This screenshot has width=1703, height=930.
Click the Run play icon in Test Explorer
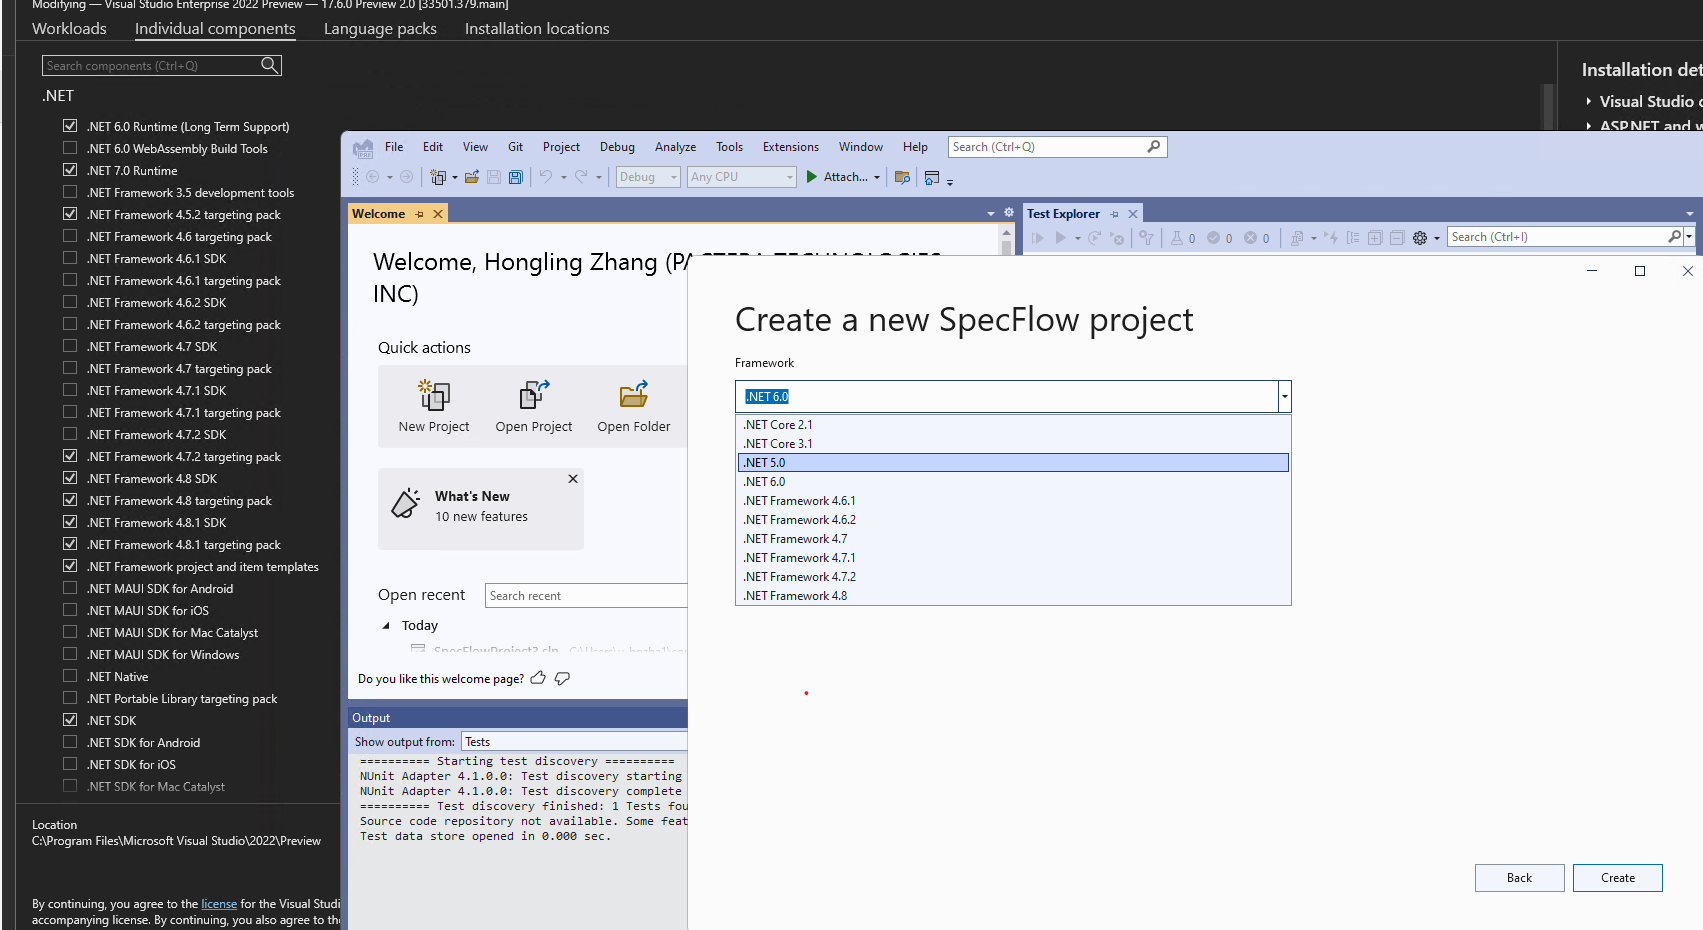[1061, 238]
